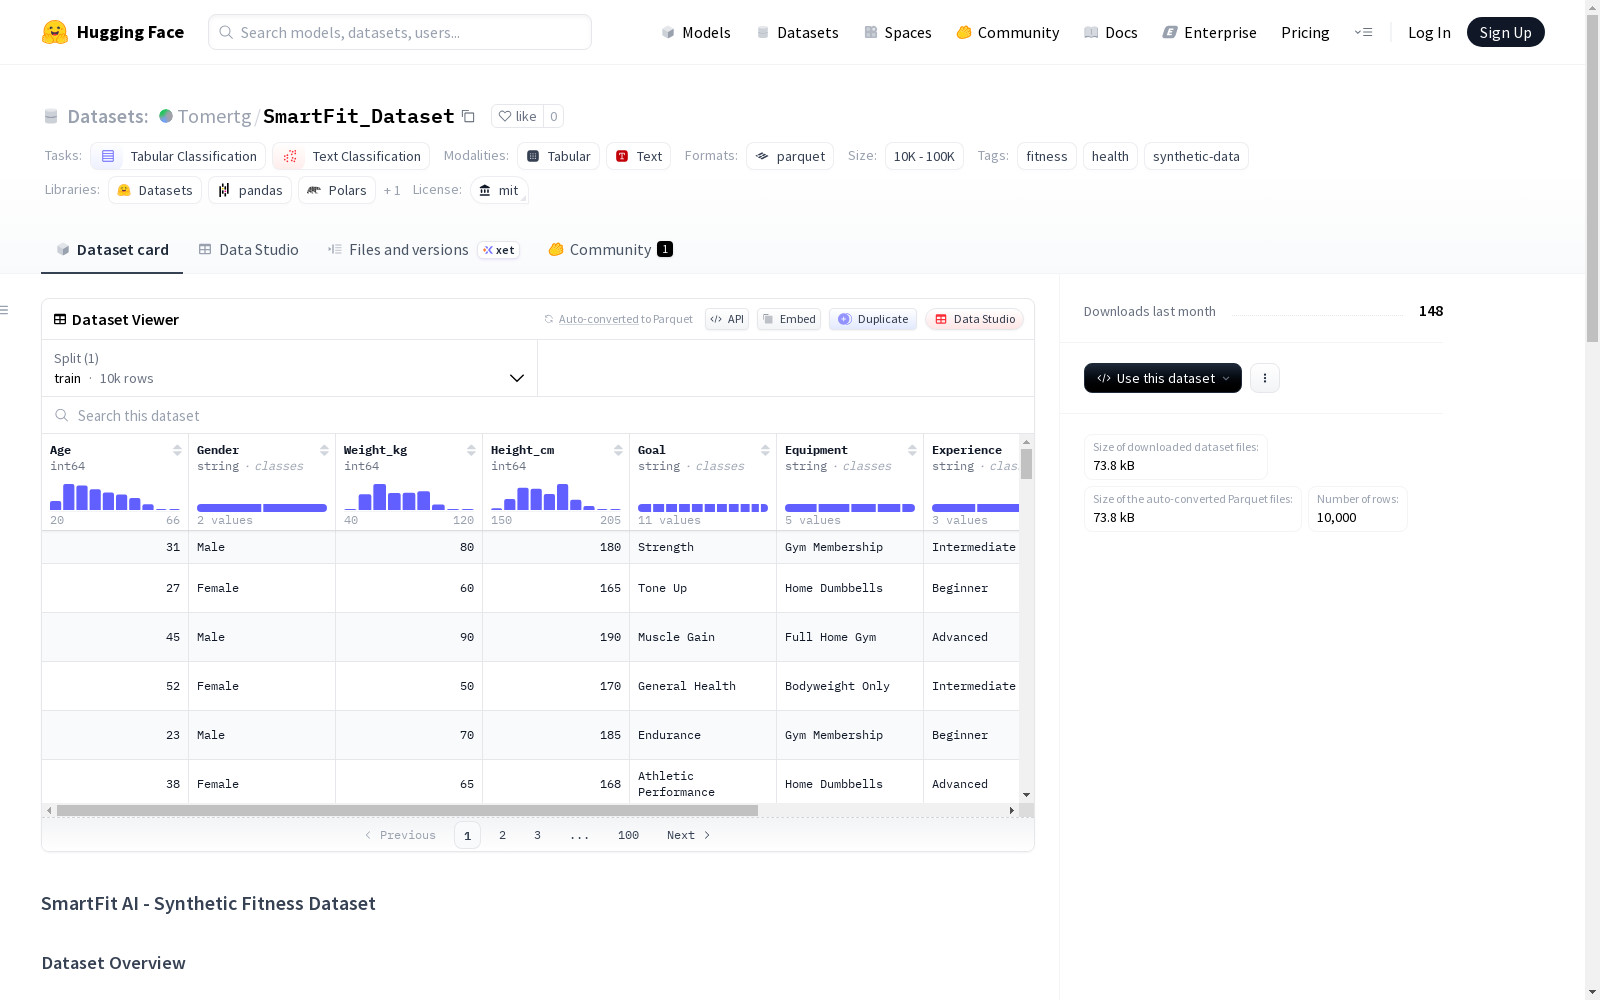Click the three-dot options button
The image size is (1600, 1000).
click(1265, 378)
